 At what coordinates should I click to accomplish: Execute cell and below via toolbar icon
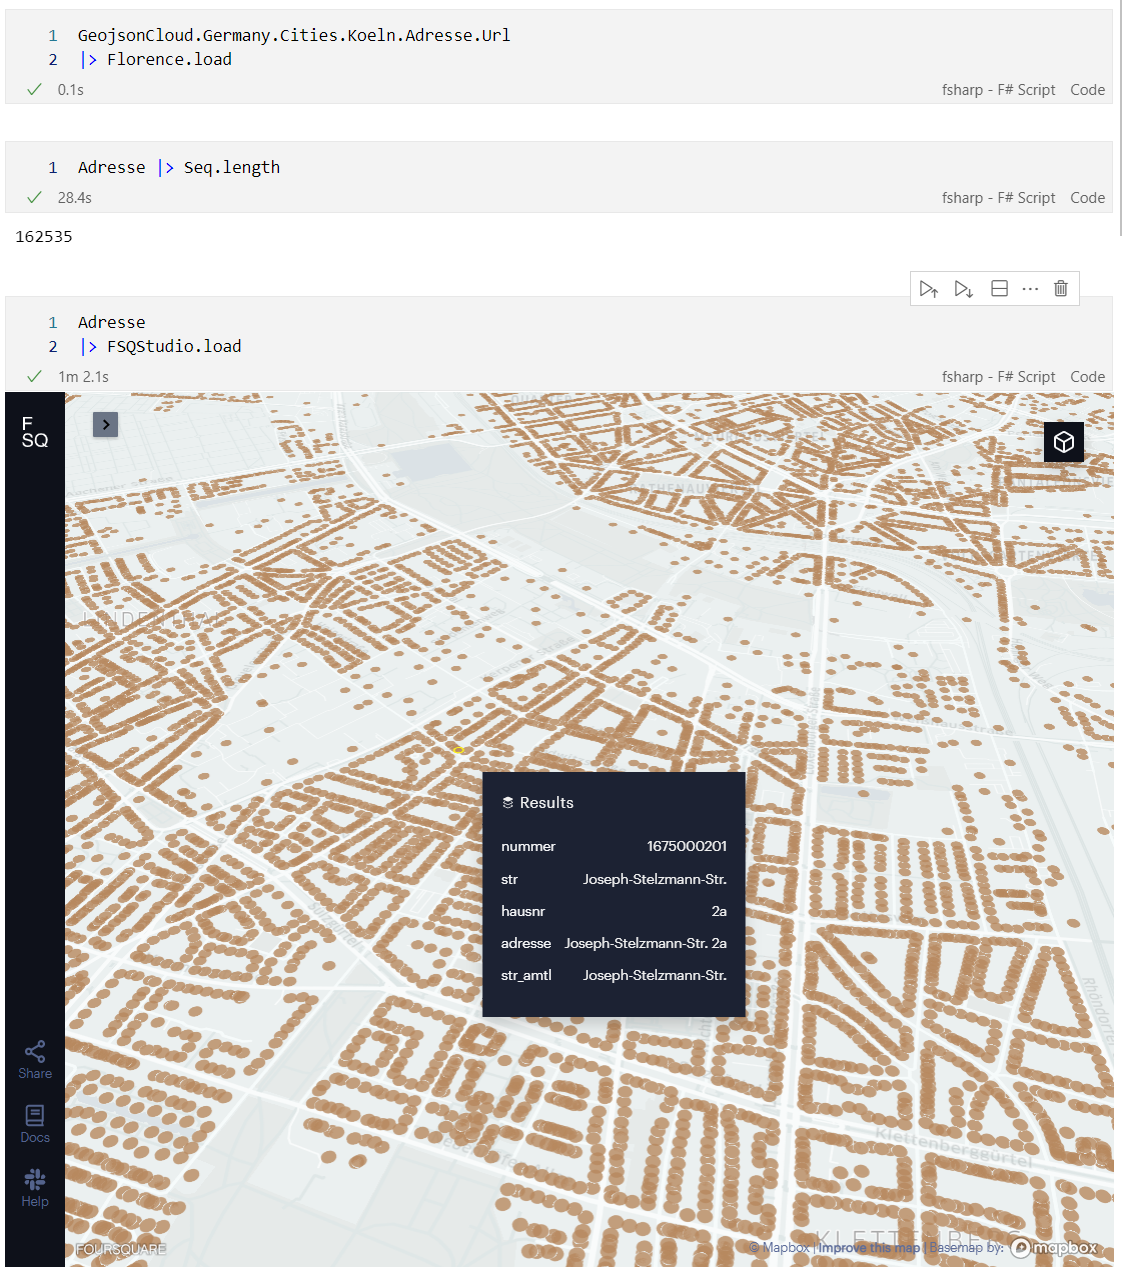pyautogui.click(x=964, y=289)
